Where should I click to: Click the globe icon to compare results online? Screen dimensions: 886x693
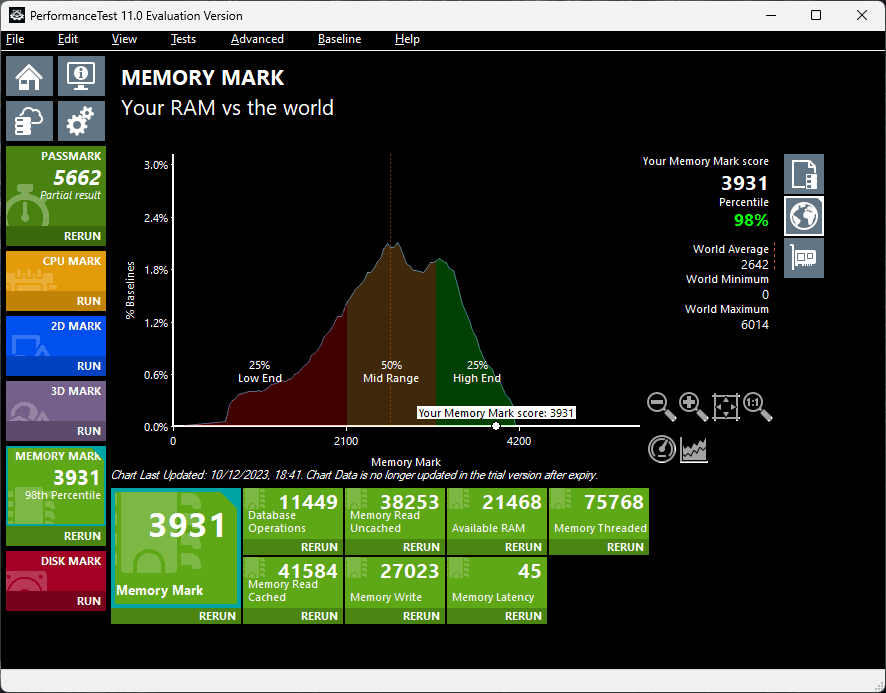pos(803,215)
